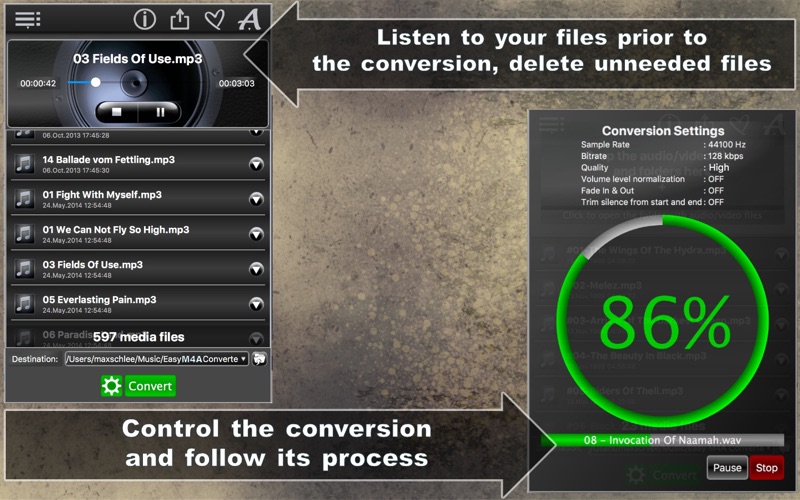Image resolution: width=800 pixels, height=500 pixels.
Task: Click music note icon of 01 Fight With Myself.mp3
Action: click(24, 198)
